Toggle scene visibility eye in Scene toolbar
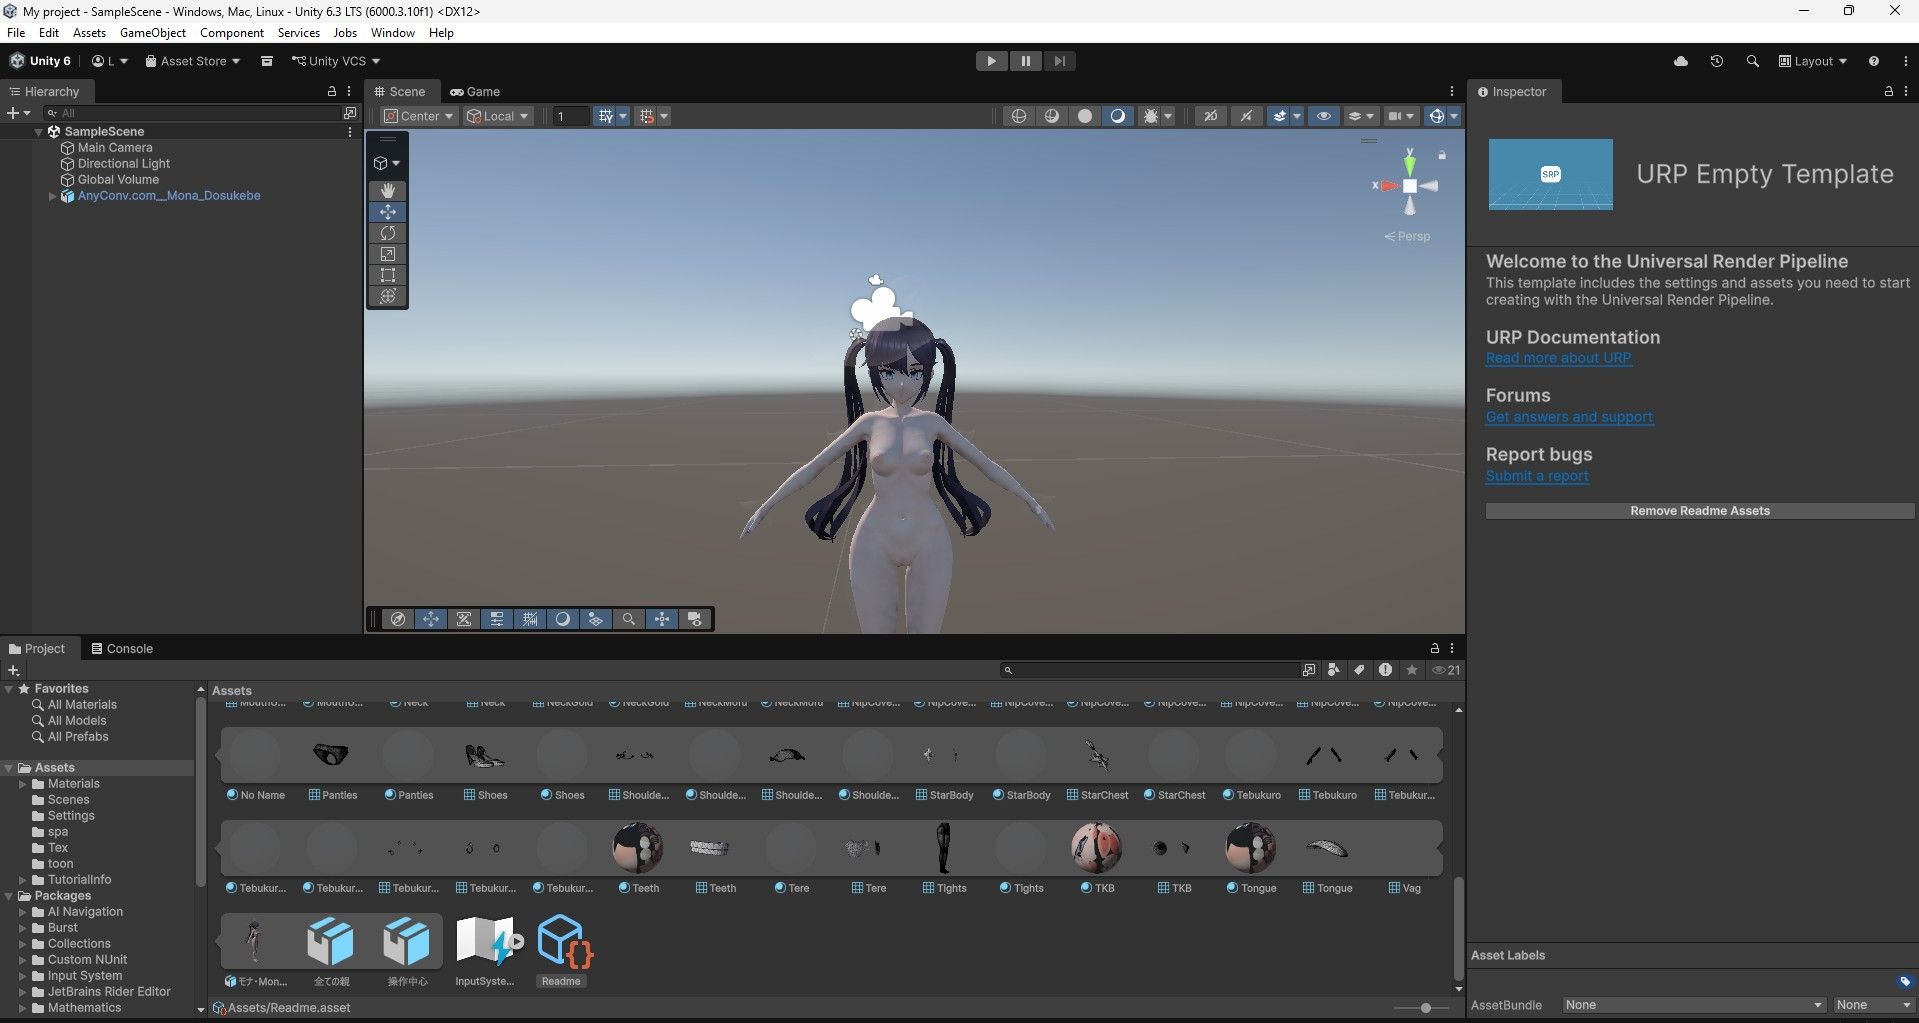 pos(1324,116)
